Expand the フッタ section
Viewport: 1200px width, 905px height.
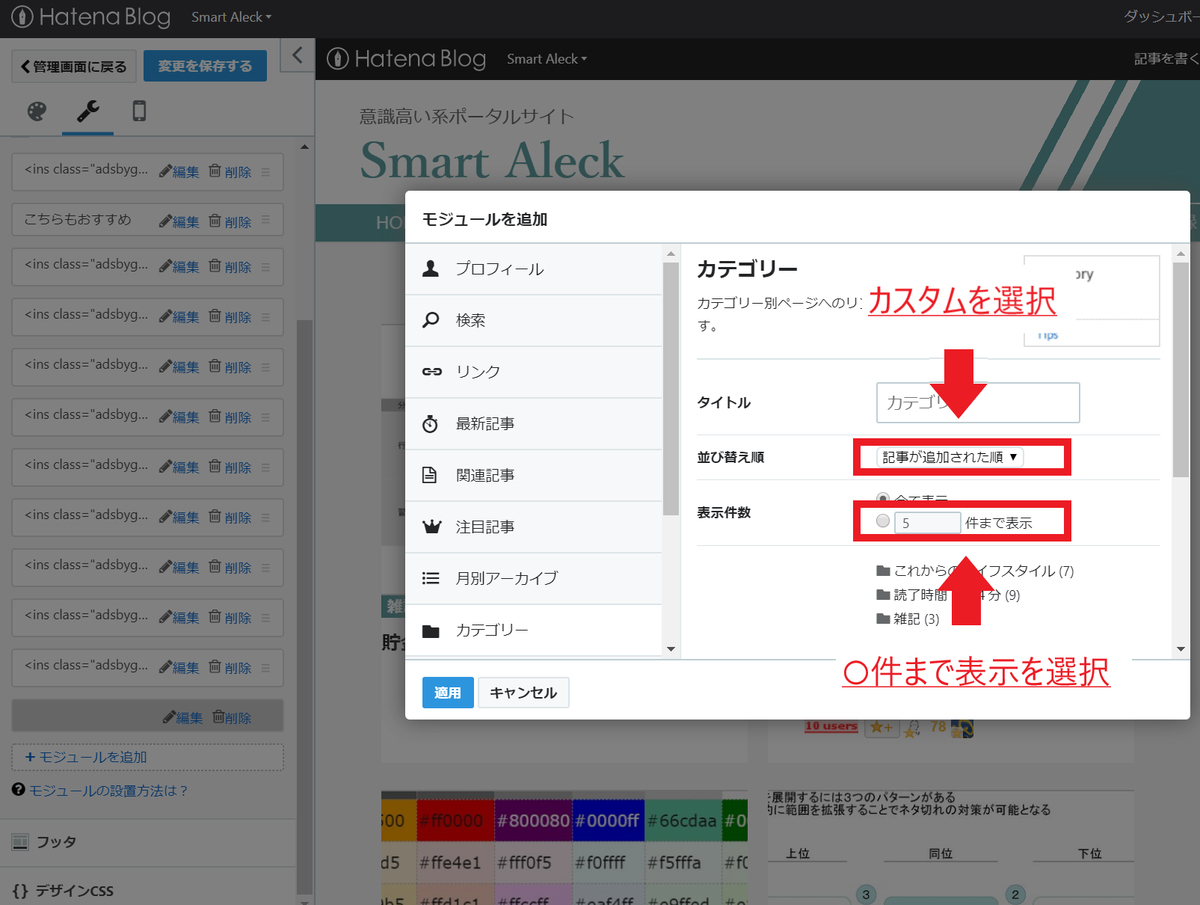click(148, 842)
